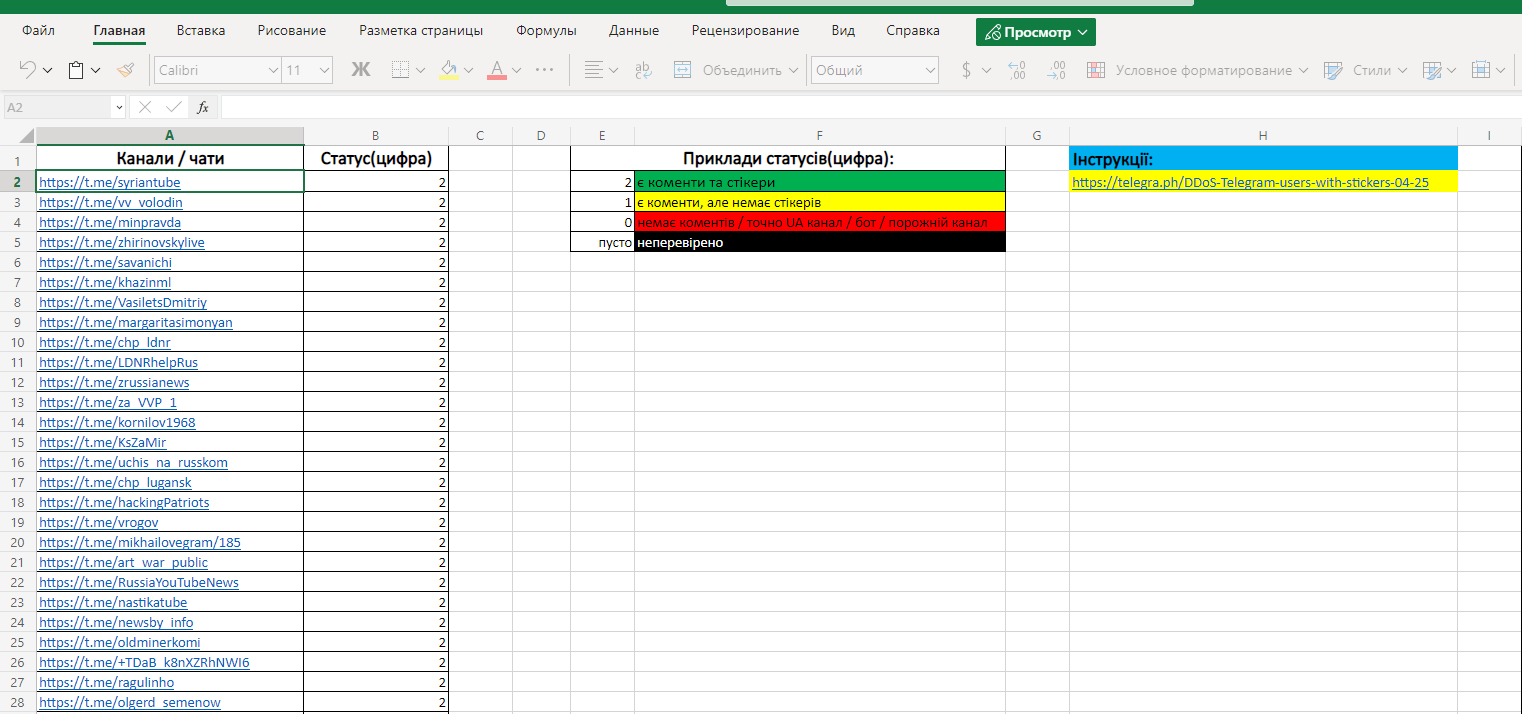Click inside the formula bar field

(x=870, y=107)
